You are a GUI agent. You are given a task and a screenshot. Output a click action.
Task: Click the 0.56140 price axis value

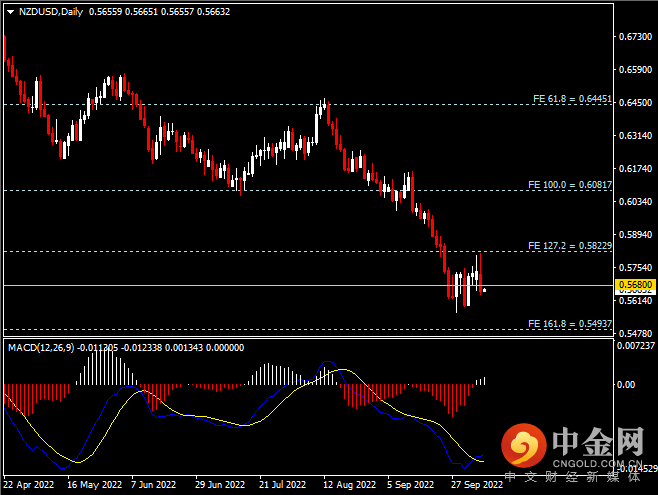635,300
